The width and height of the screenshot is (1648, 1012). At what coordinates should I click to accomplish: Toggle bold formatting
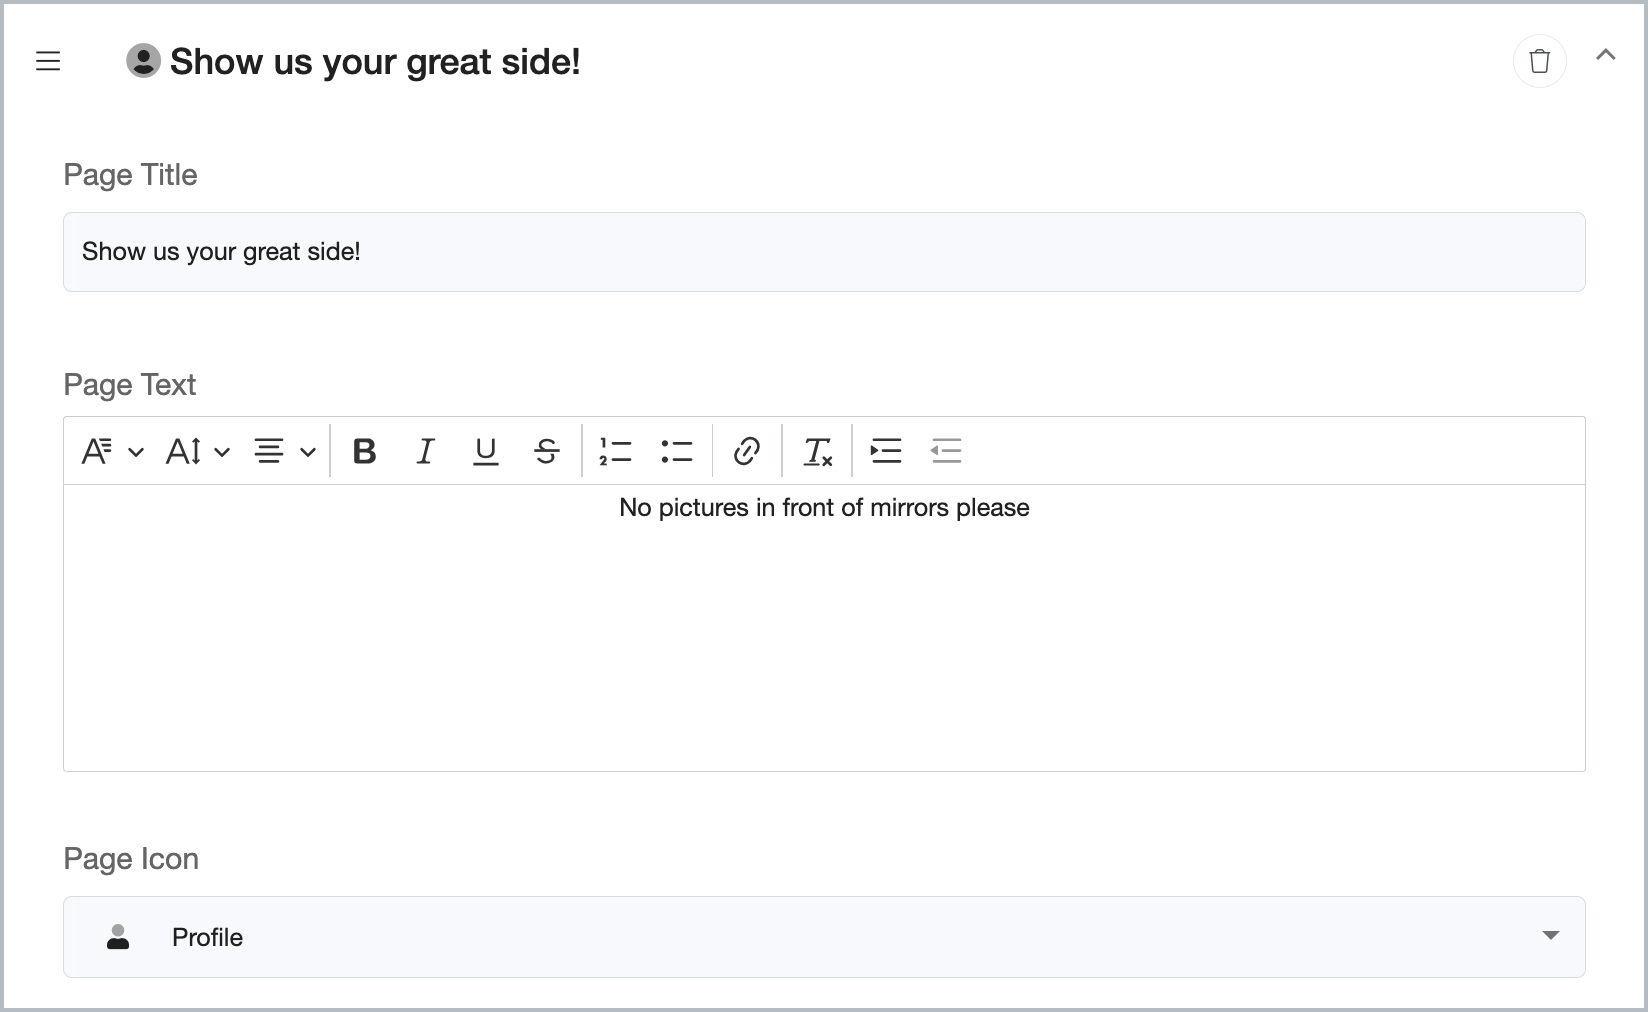[x=365, y=451]
